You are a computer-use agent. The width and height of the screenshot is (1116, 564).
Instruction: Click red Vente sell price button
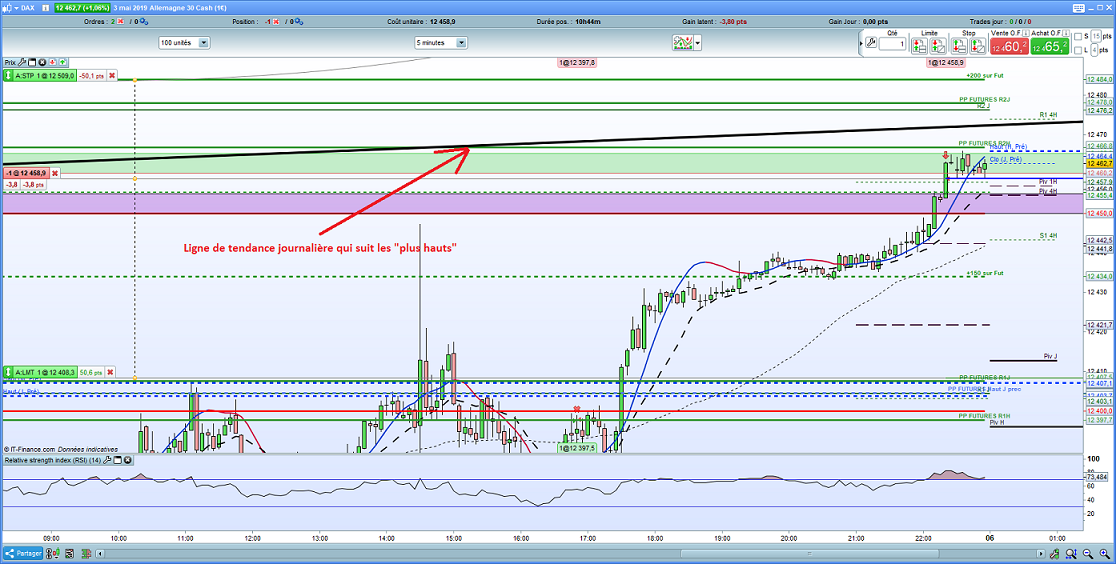(x=1009, y=46)
